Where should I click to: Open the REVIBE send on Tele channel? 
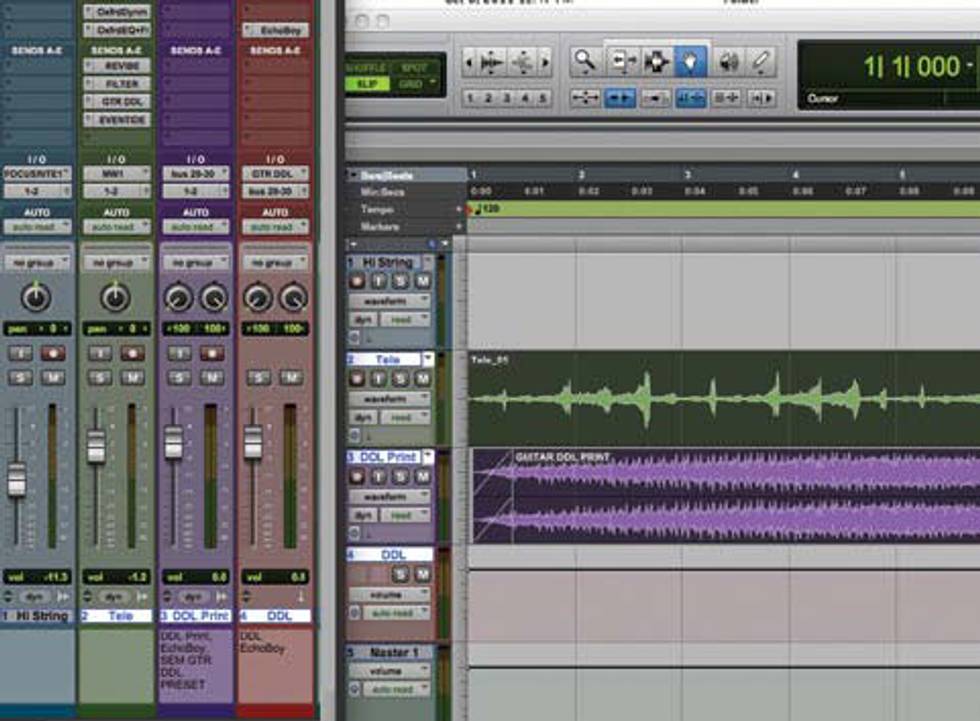pos(117,66)
